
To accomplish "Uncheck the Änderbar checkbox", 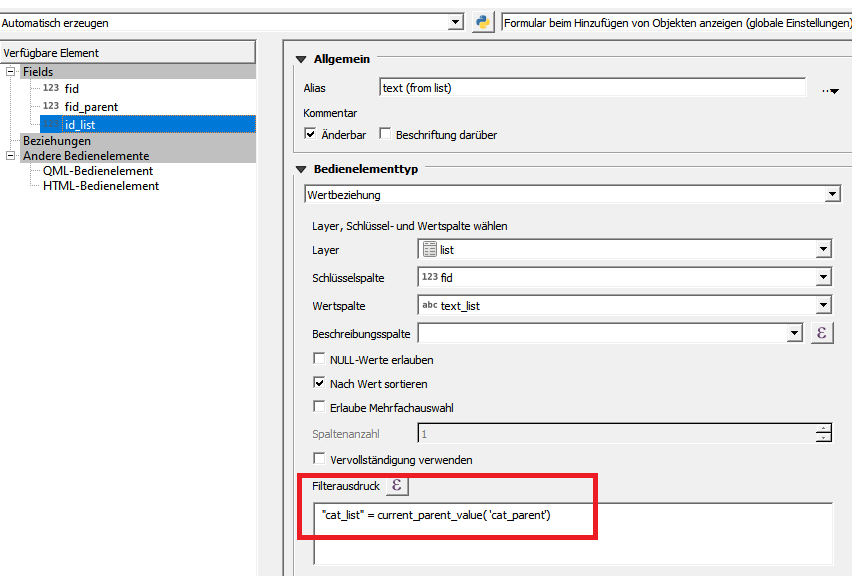I will [x=310, y=134].
